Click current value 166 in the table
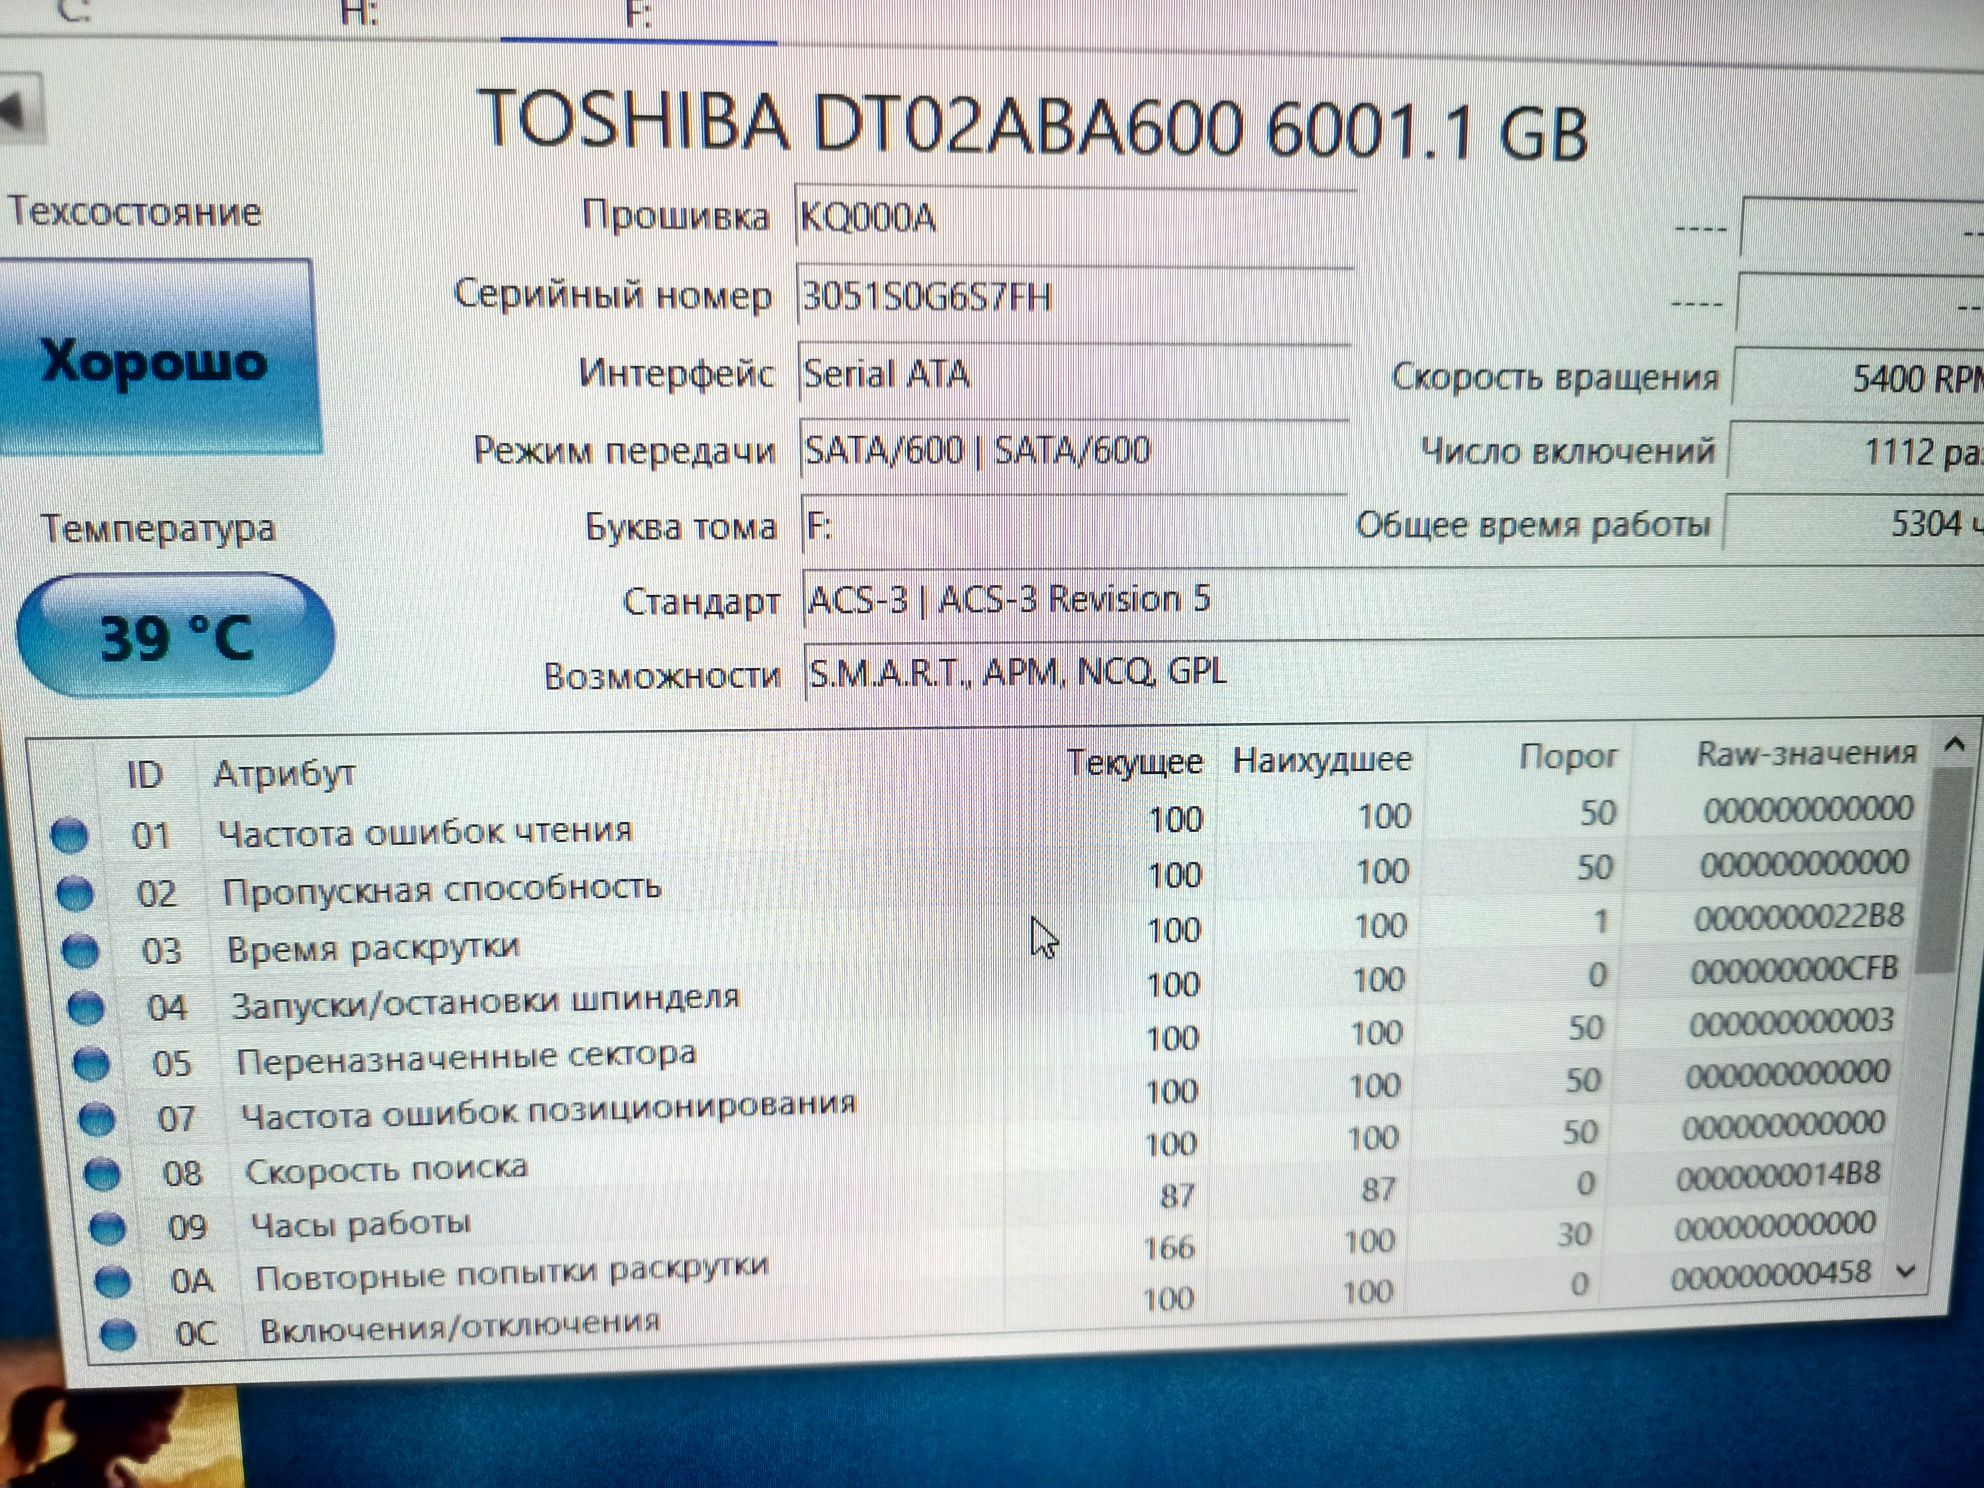1984x1488 pixels. pyautogui.click(x=1168, y=1248)
